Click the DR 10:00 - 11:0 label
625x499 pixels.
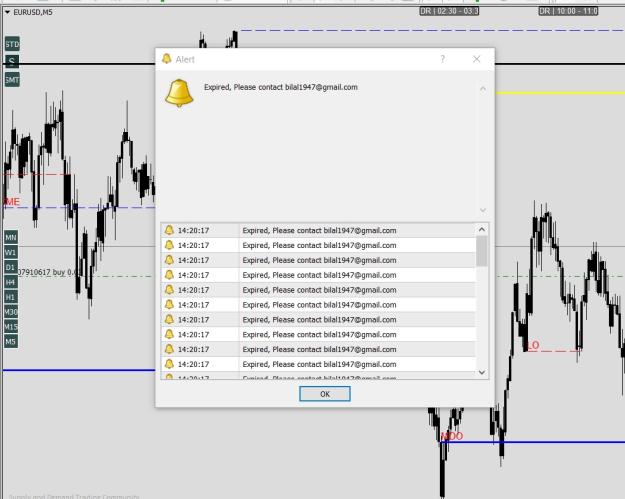568,11
